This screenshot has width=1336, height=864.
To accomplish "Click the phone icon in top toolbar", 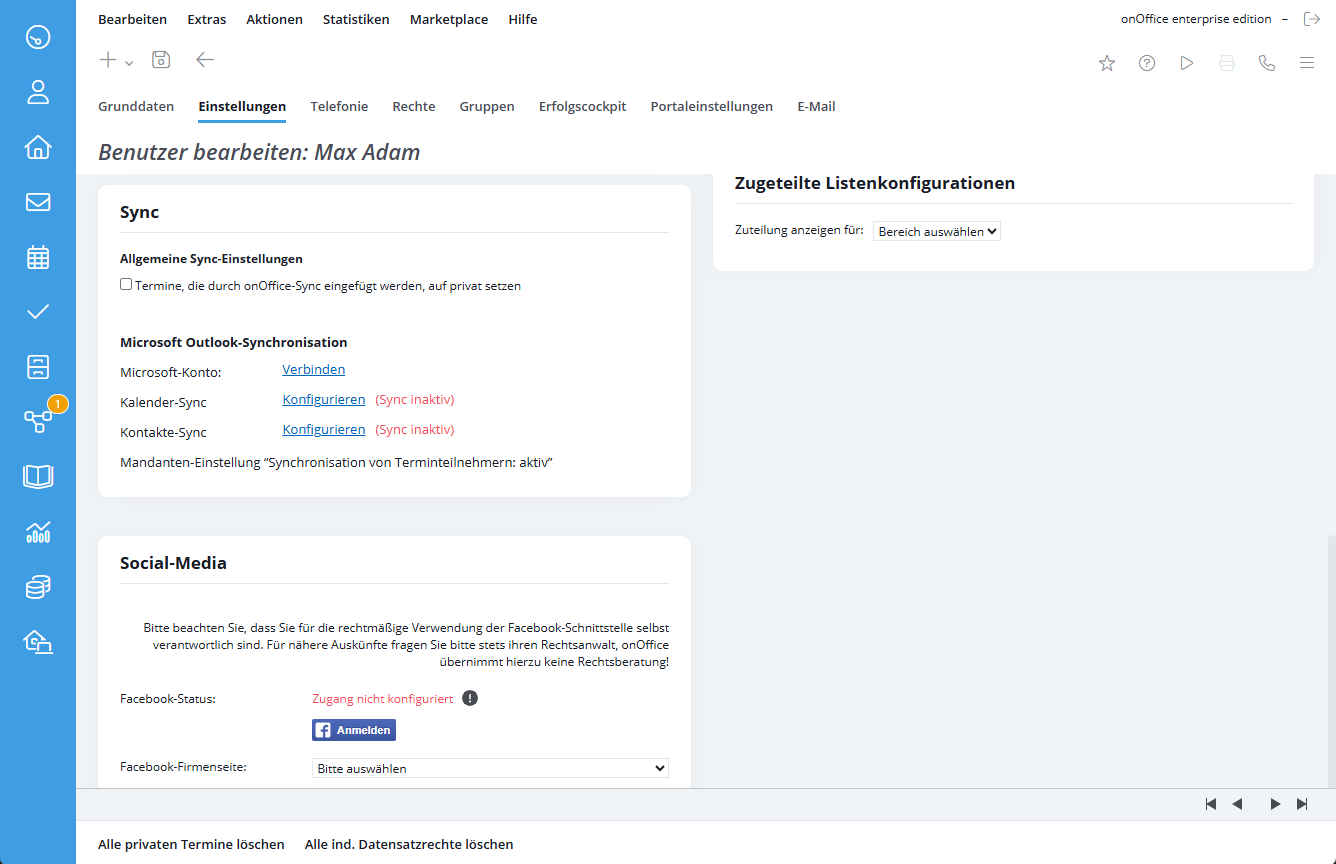I will 1267,63.
